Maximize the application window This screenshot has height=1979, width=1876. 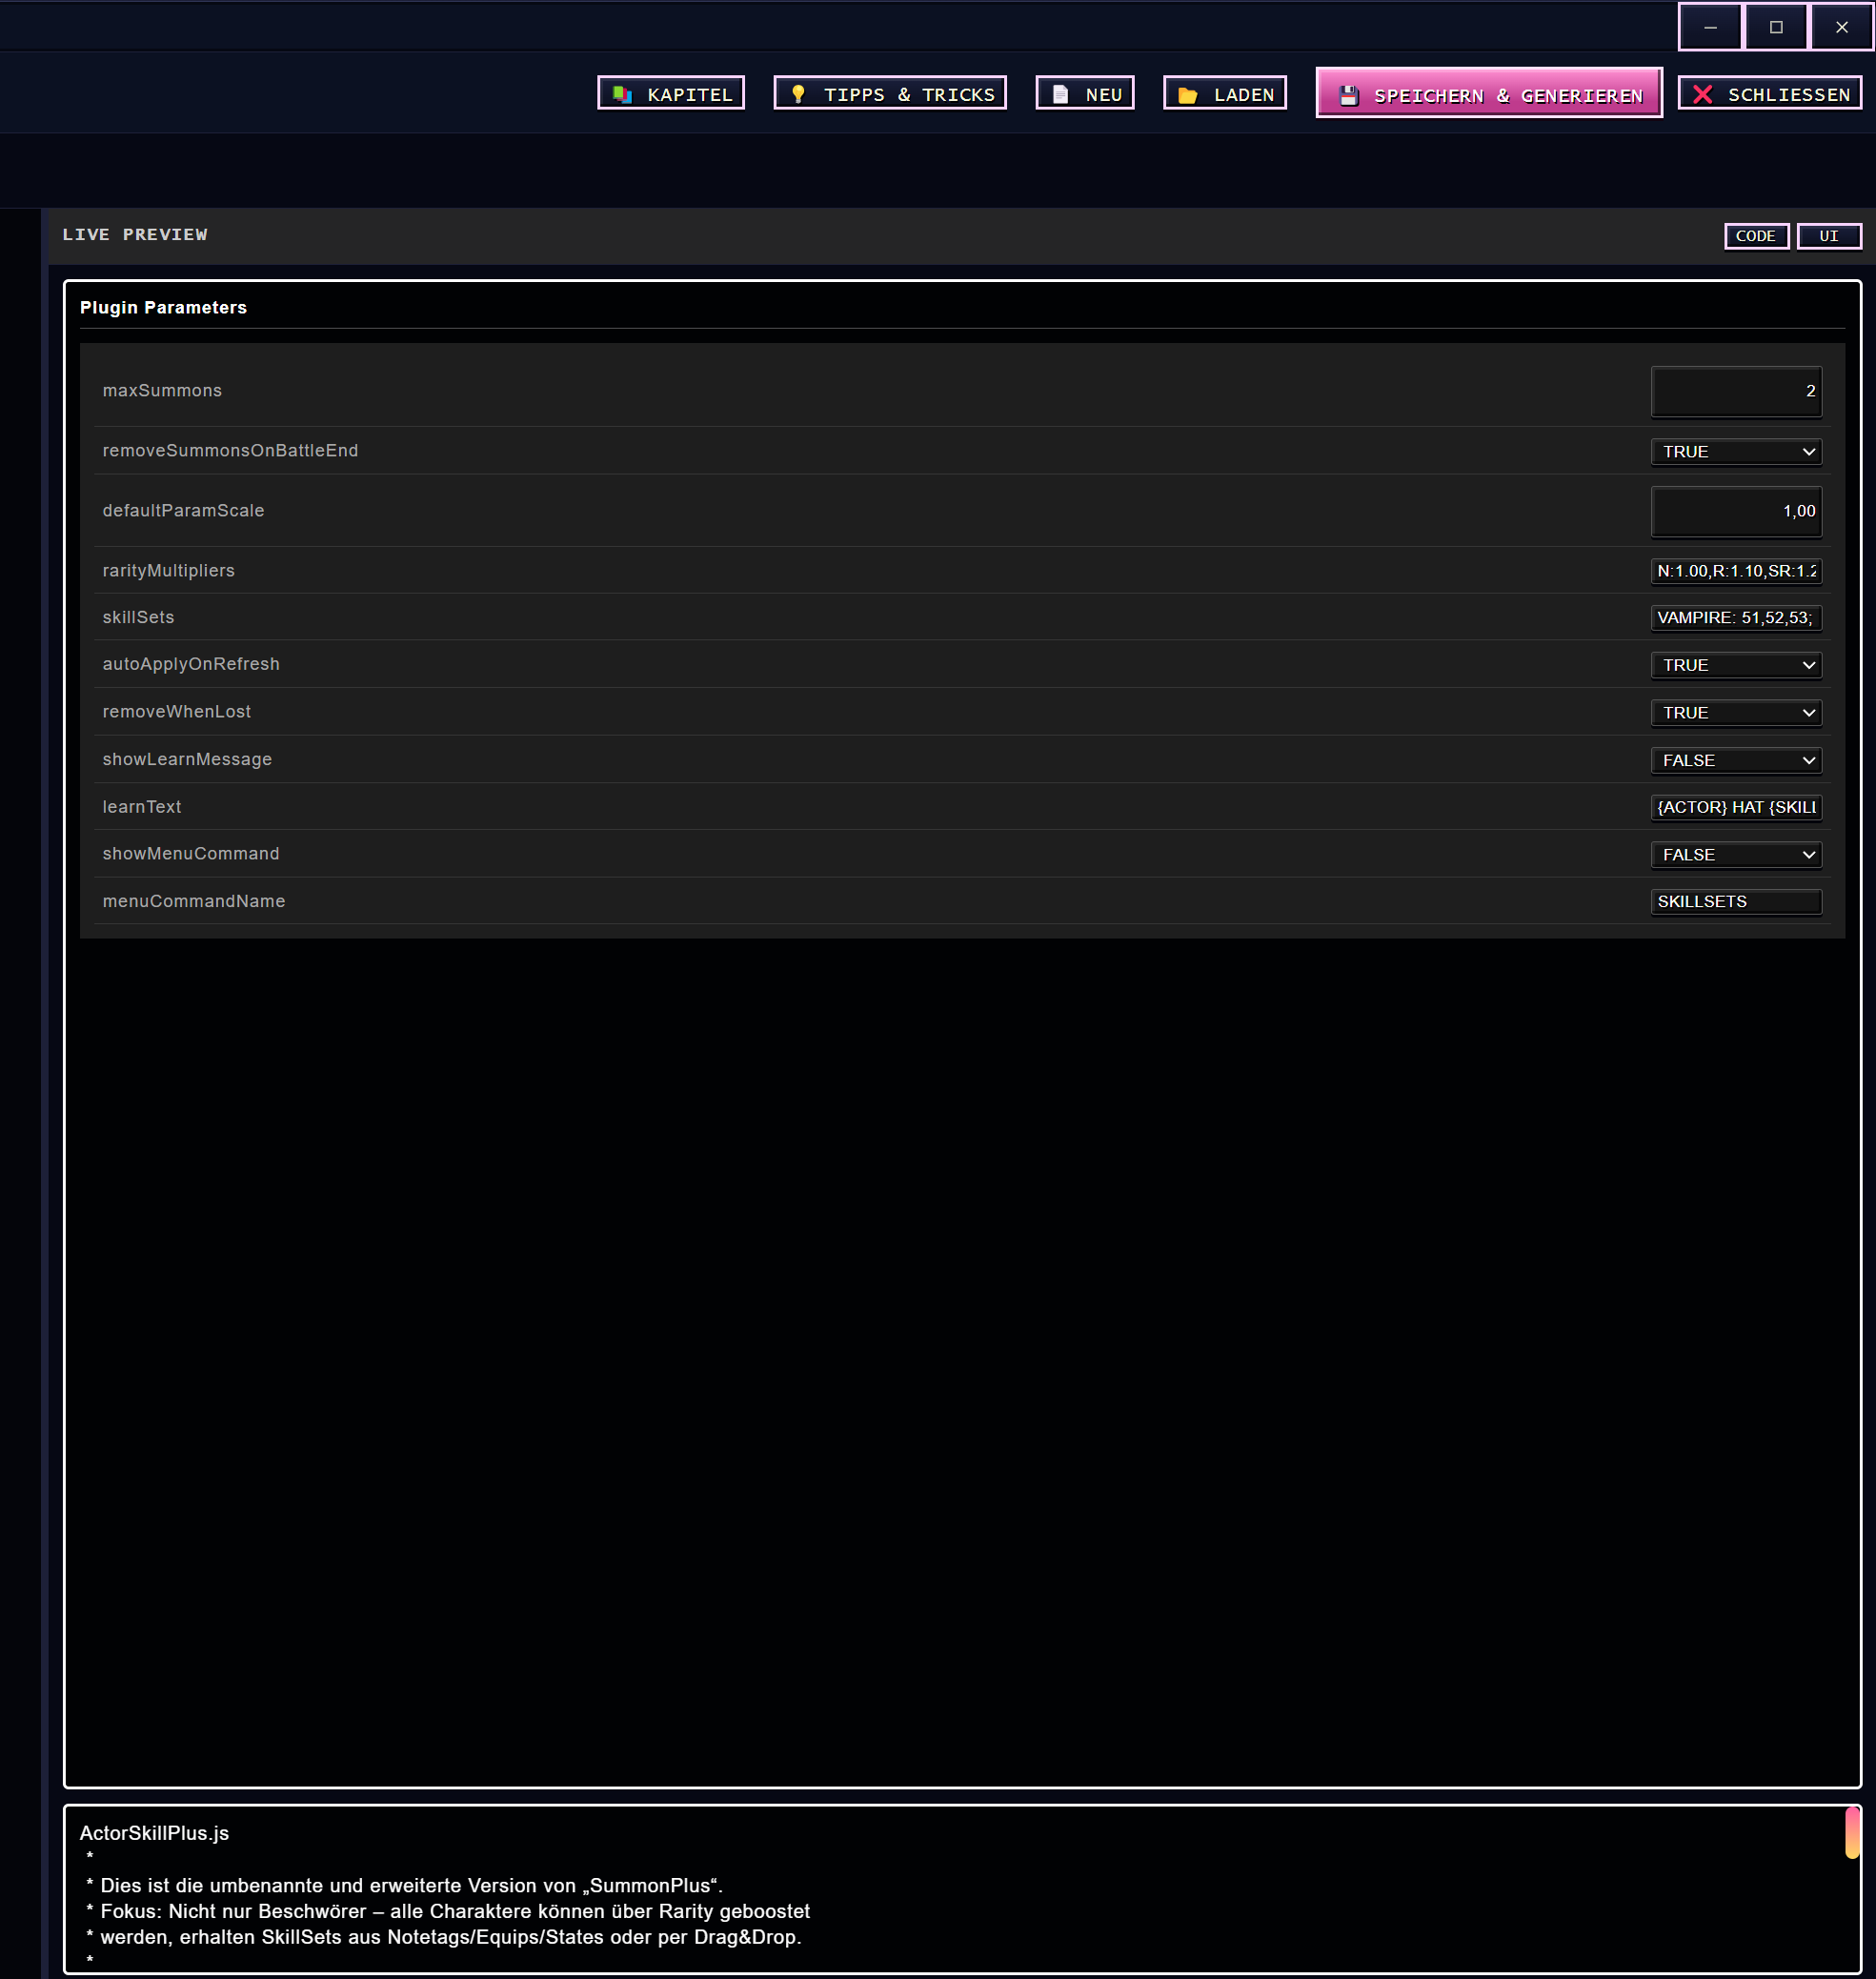coord(1776,27)
